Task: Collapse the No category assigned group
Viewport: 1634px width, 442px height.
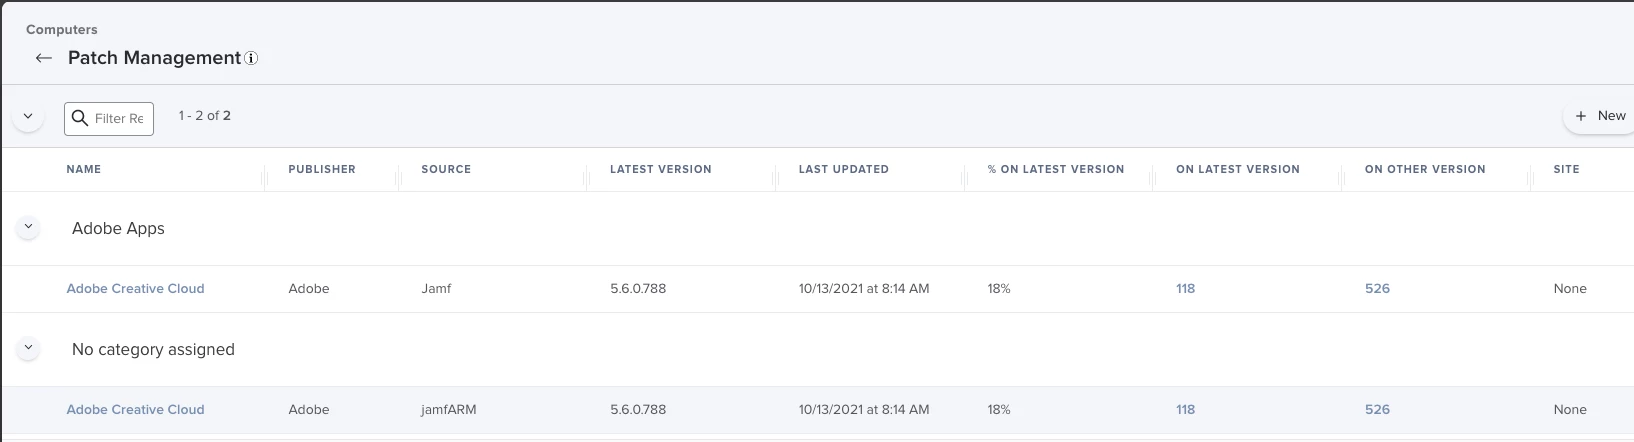Action: pyautogui.click(x=28, y=348)
